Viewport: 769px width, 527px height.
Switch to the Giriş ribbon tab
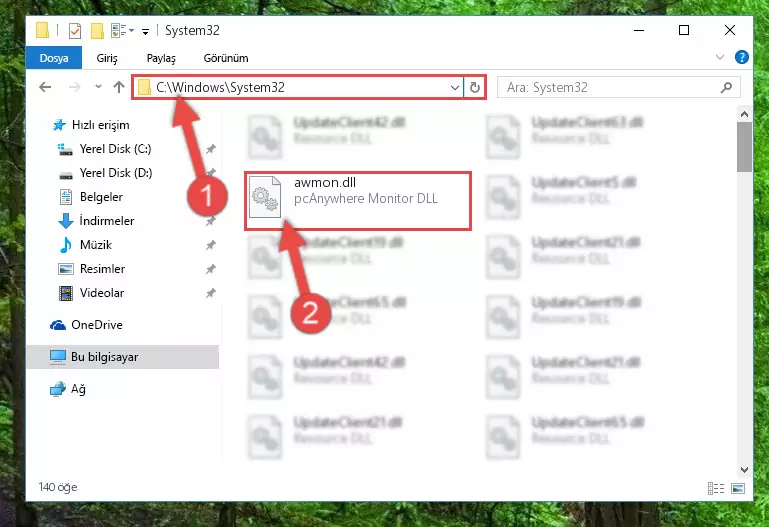pyautogui.click(x=107, y=58)
